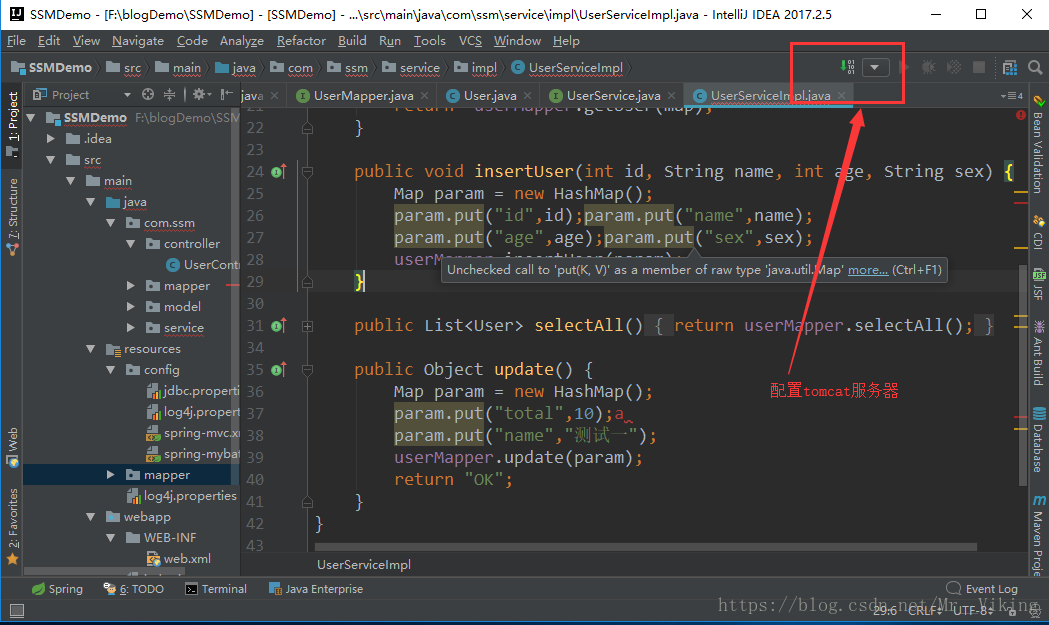
Task: Toggle the Web side tab
Action: pos(13,447)
